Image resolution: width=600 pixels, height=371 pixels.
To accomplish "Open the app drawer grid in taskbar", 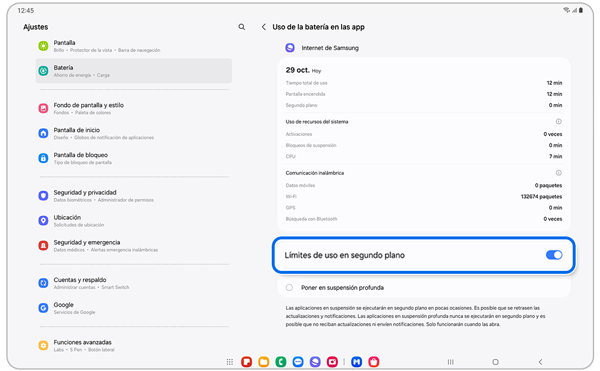I will 230,362.
